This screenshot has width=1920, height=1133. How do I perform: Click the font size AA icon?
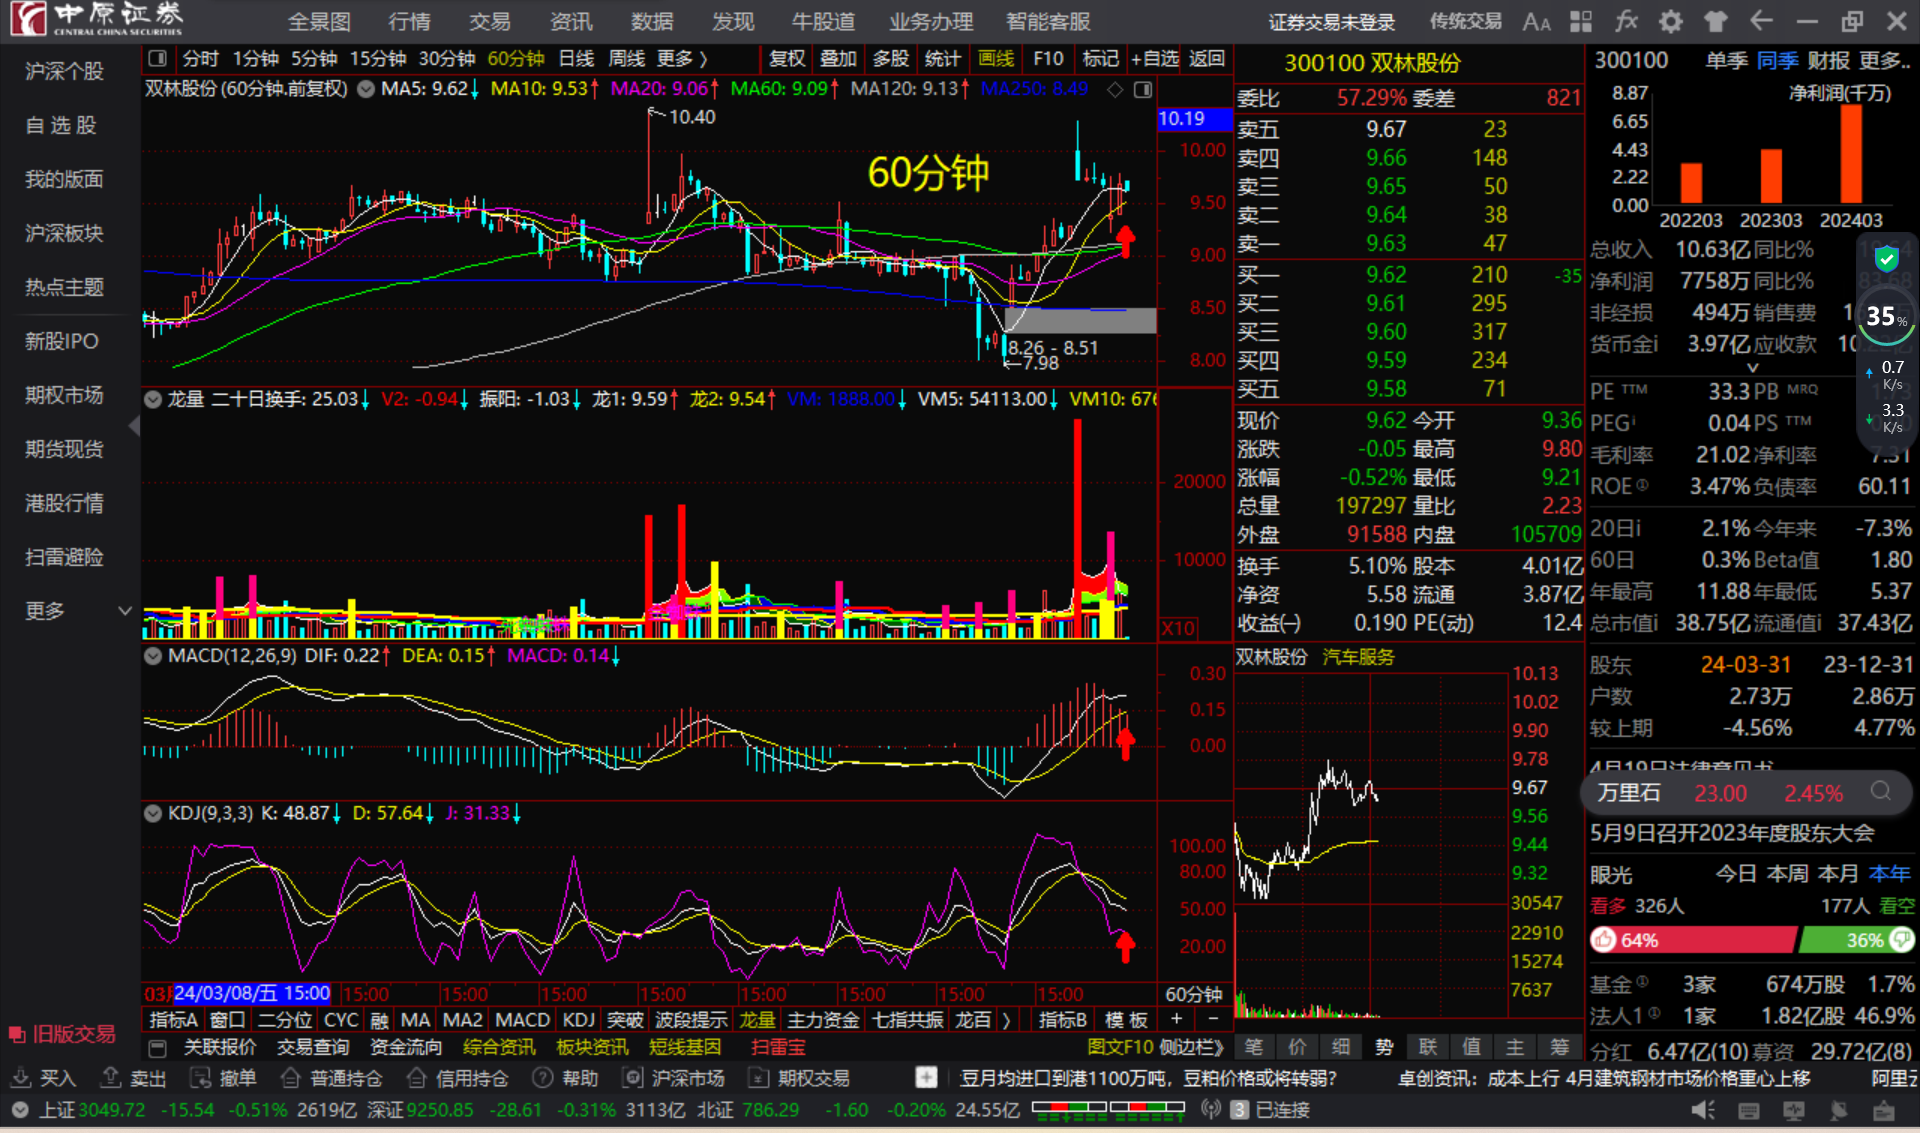(x=1536, y=21)
